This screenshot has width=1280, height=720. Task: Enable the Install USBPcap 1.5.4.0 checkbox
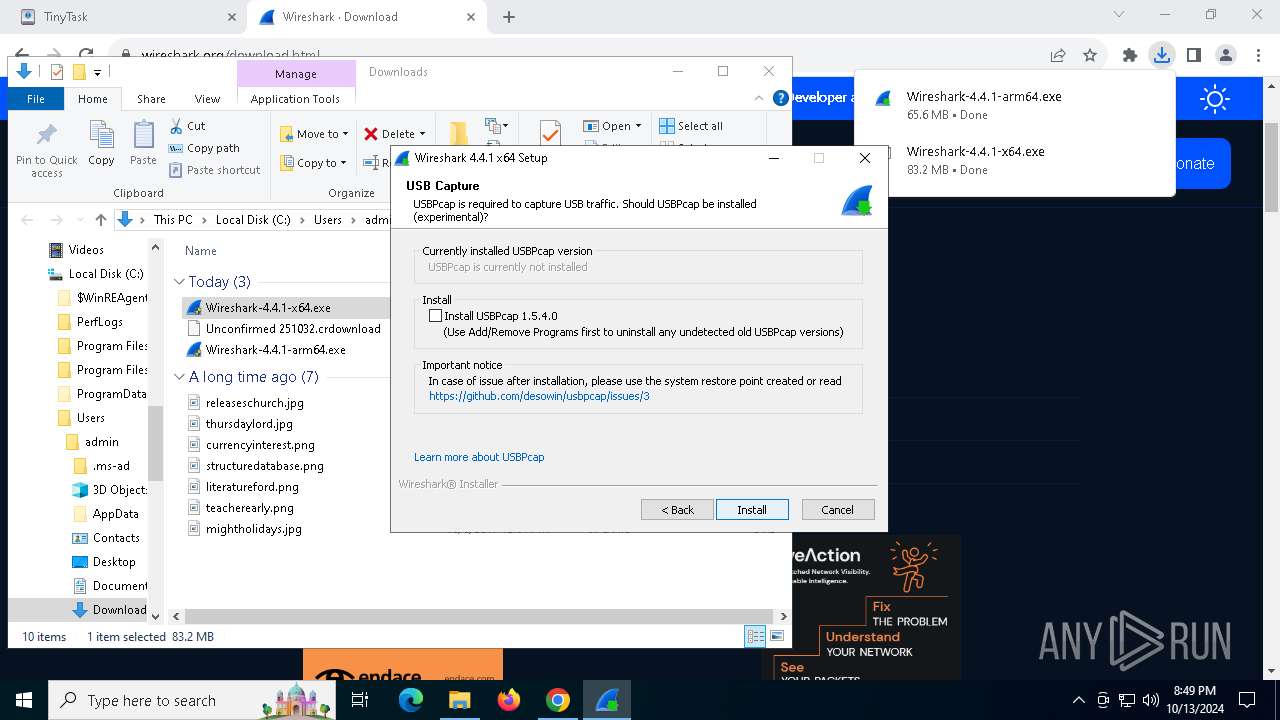click(435, 315)
